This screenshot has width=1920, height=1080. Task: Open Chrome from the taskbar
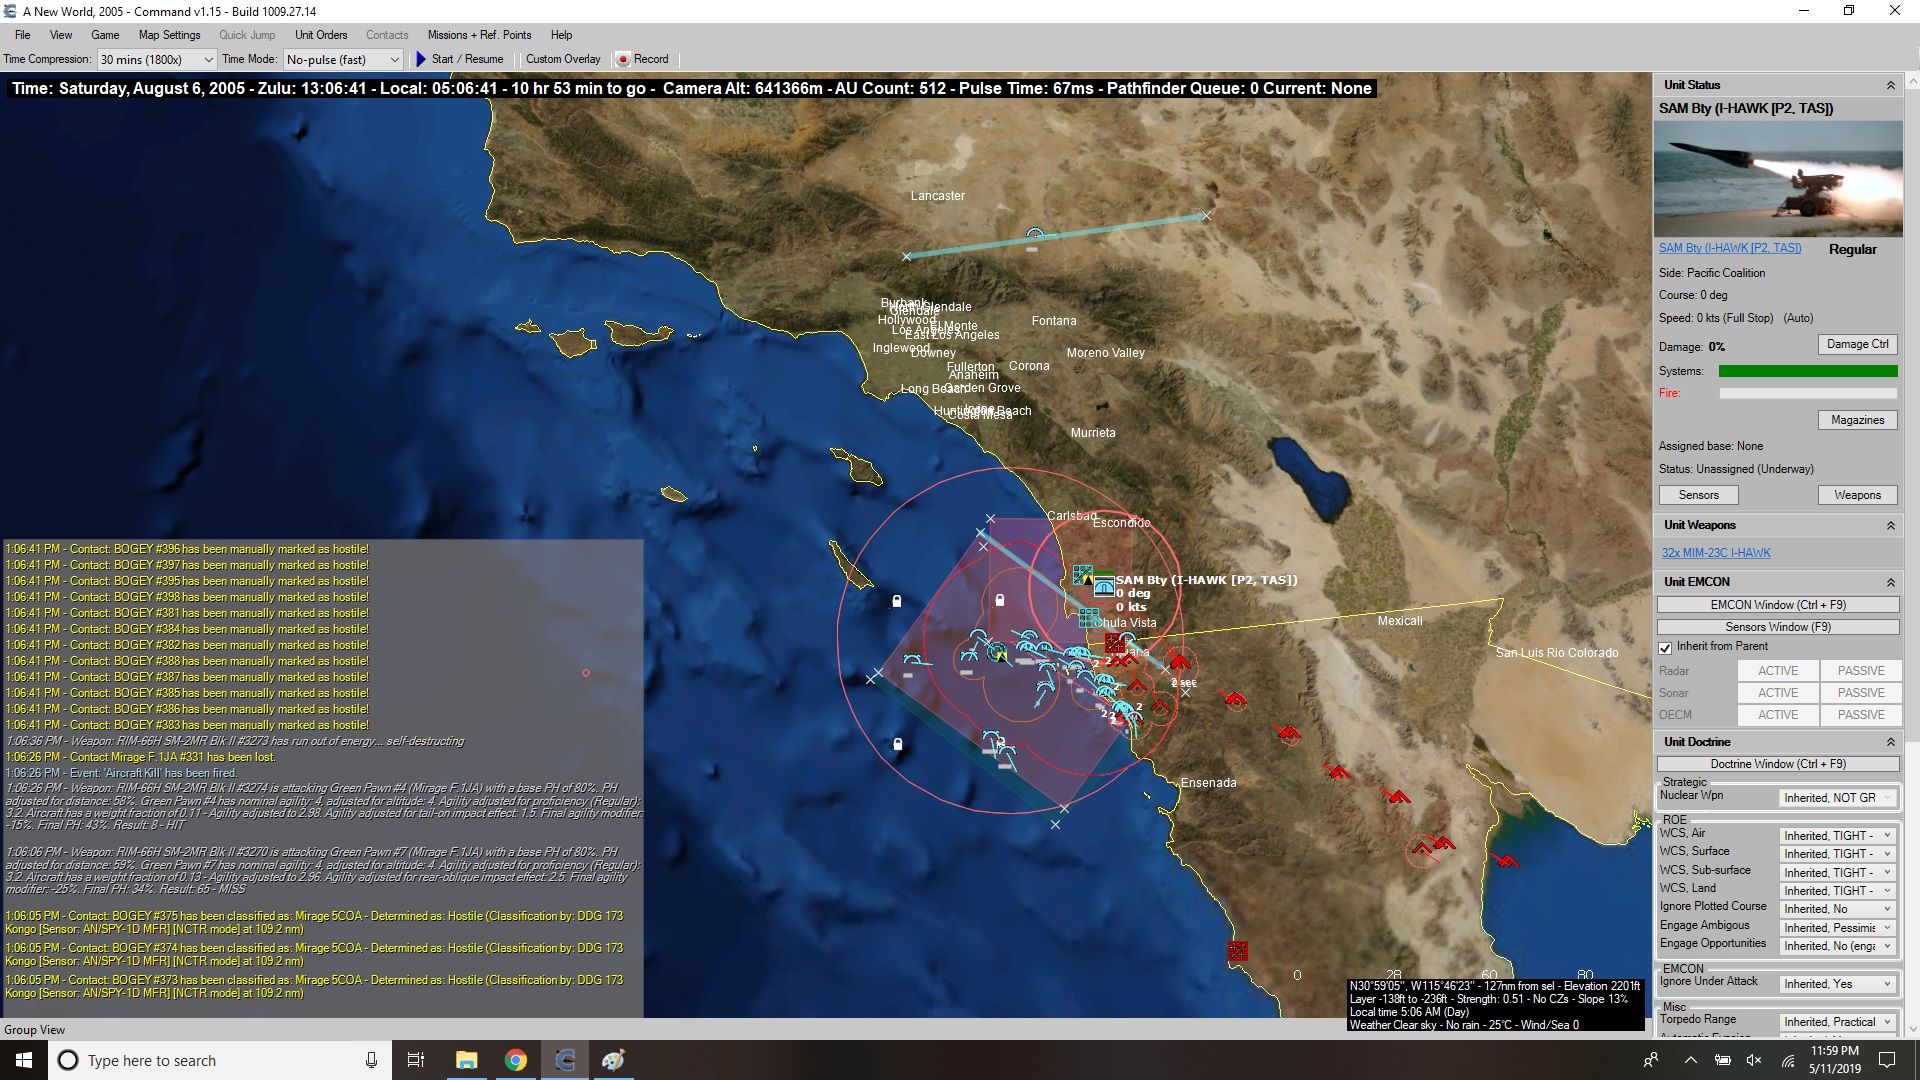point(515,1060)
